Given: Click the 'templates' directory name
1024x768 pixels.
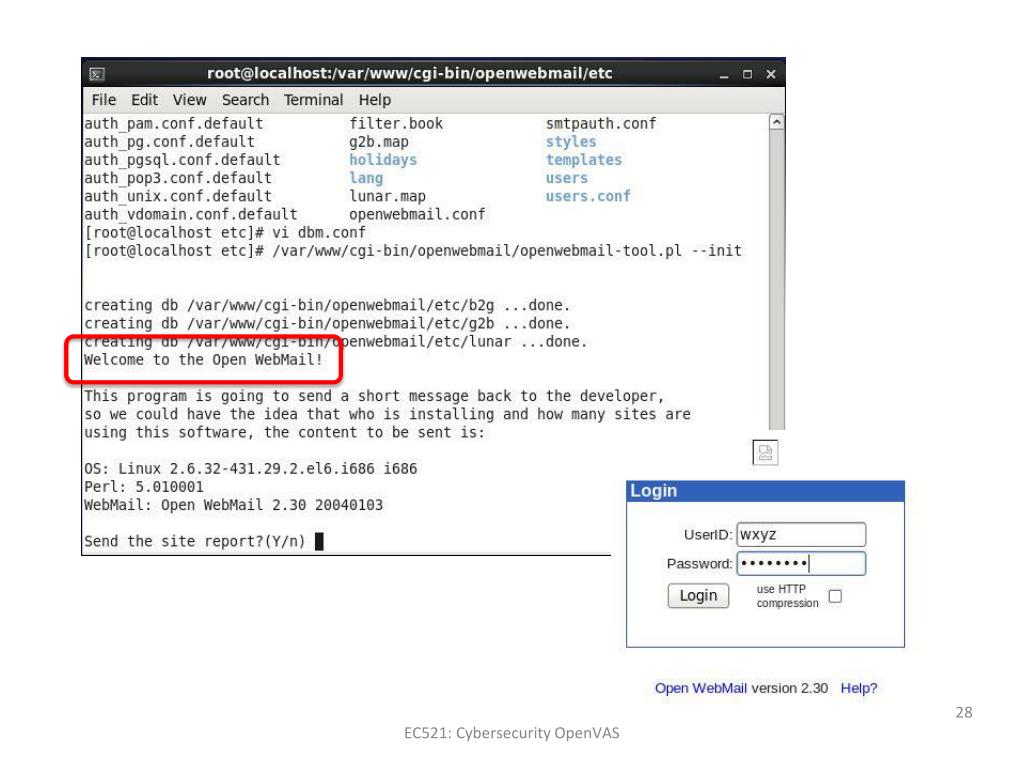Looking at the screenshot, I should 584,160.
